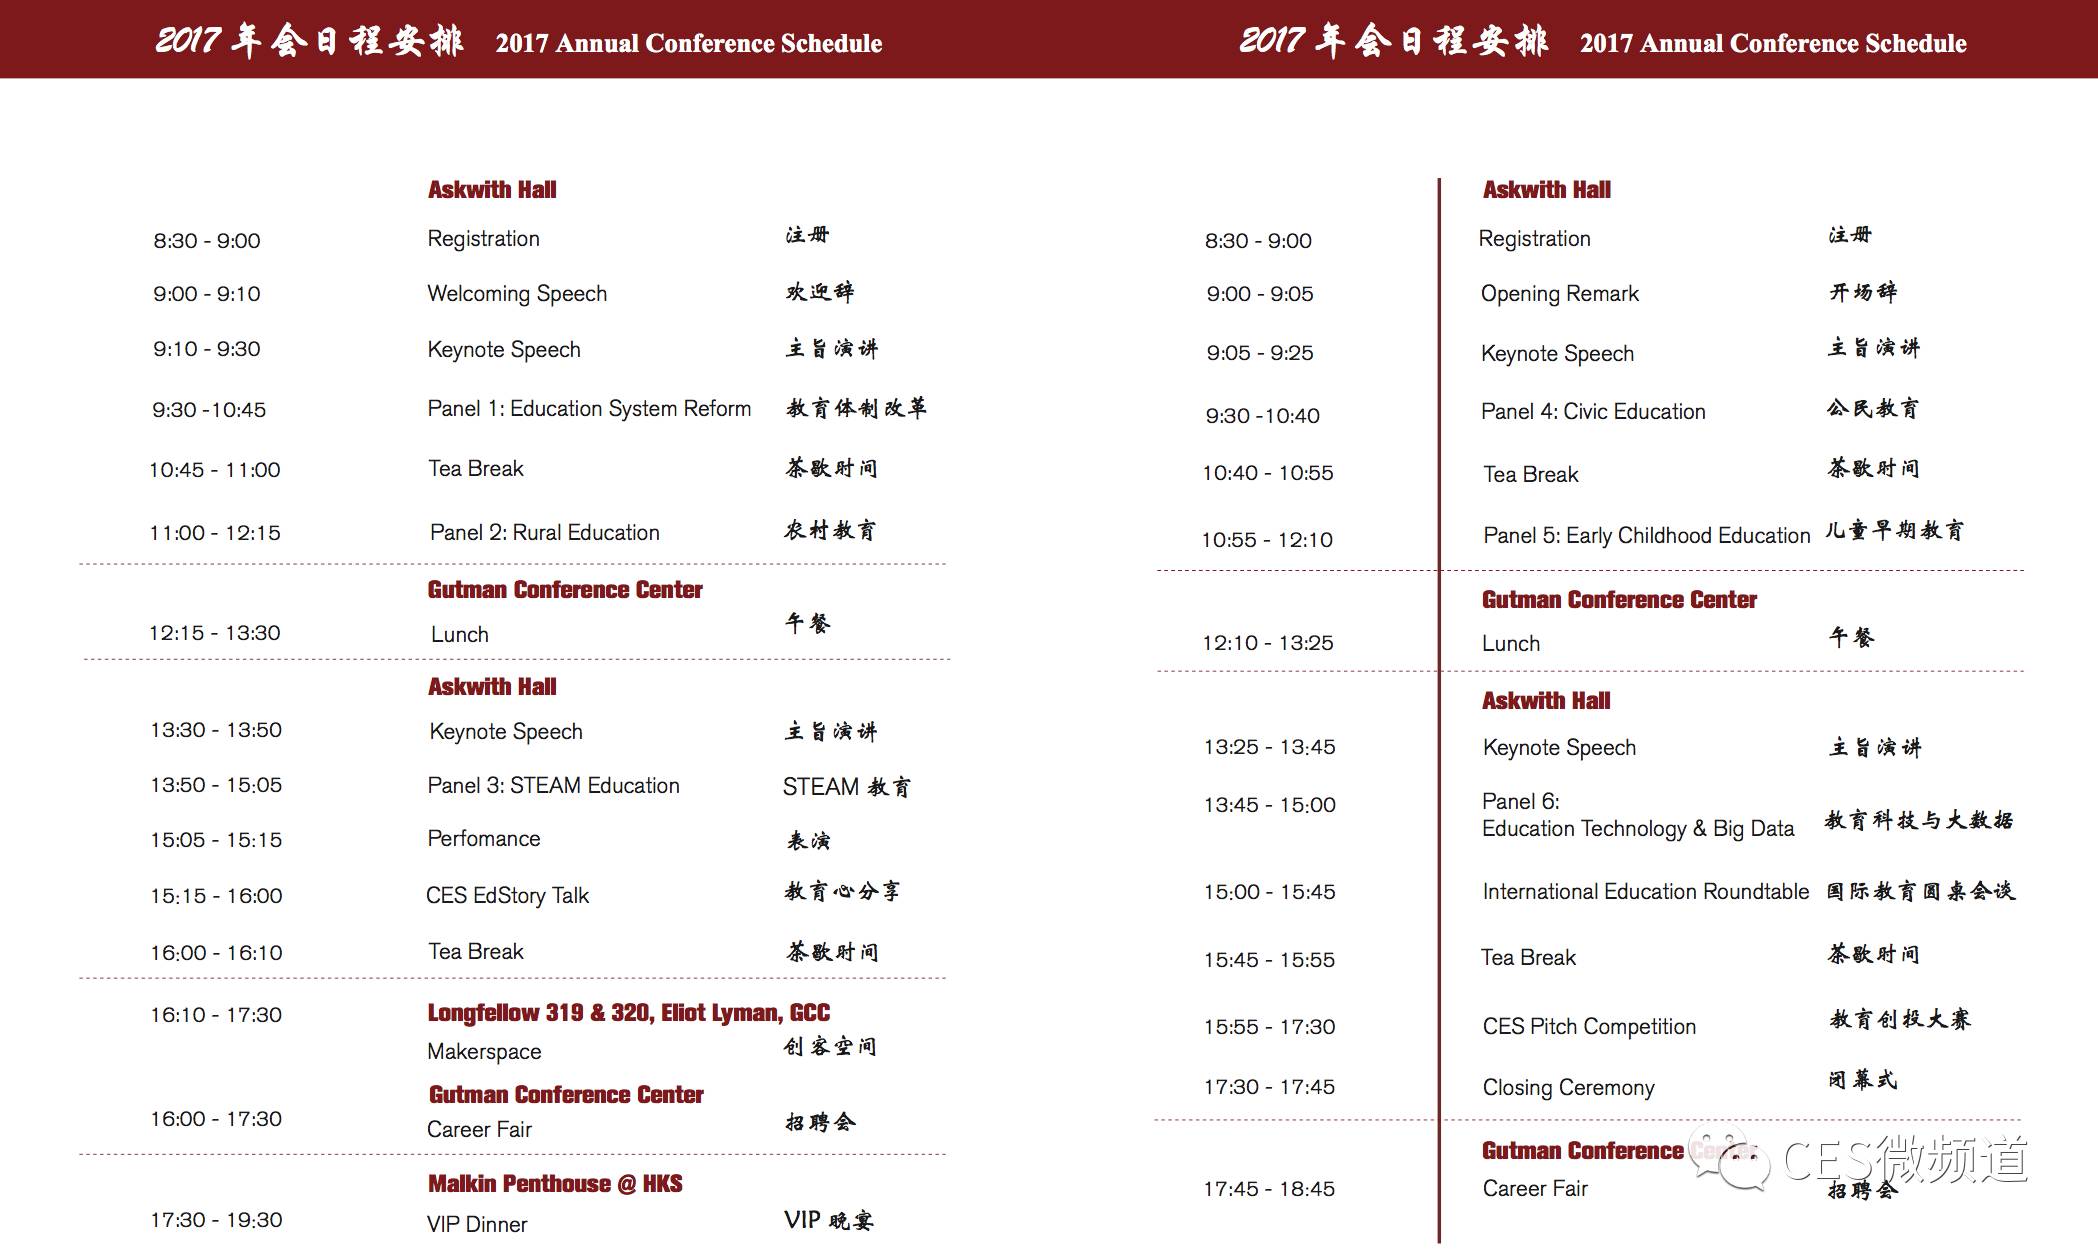
Task: Click the CES EdStory Talk entry
Action: 507,896
